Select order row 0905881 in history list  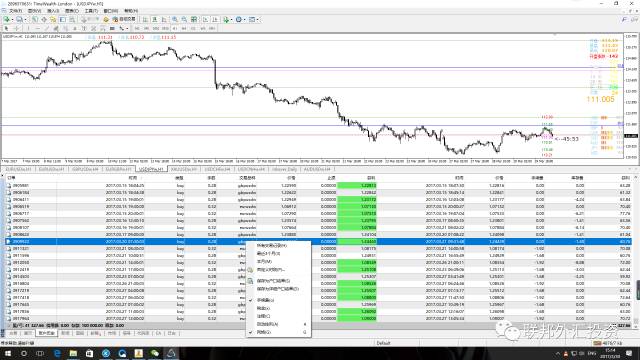coord(318,185)
